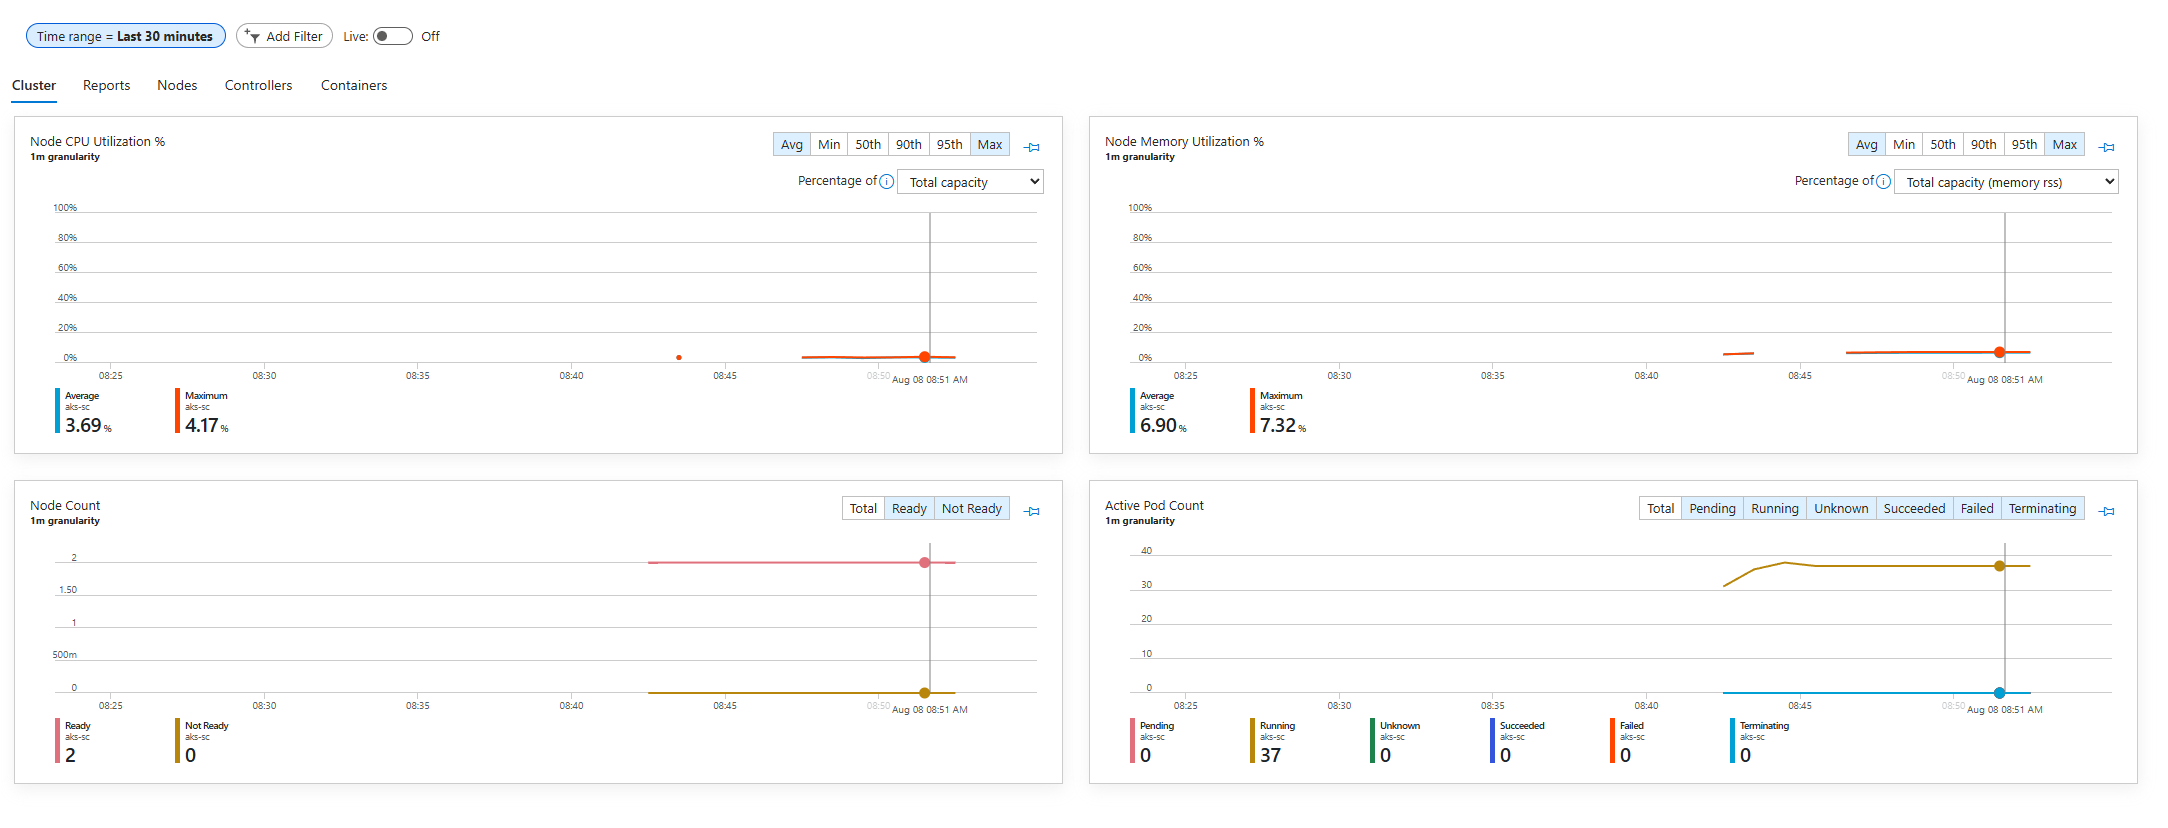Turn on the Live data toggle

(x=392, y=36)
